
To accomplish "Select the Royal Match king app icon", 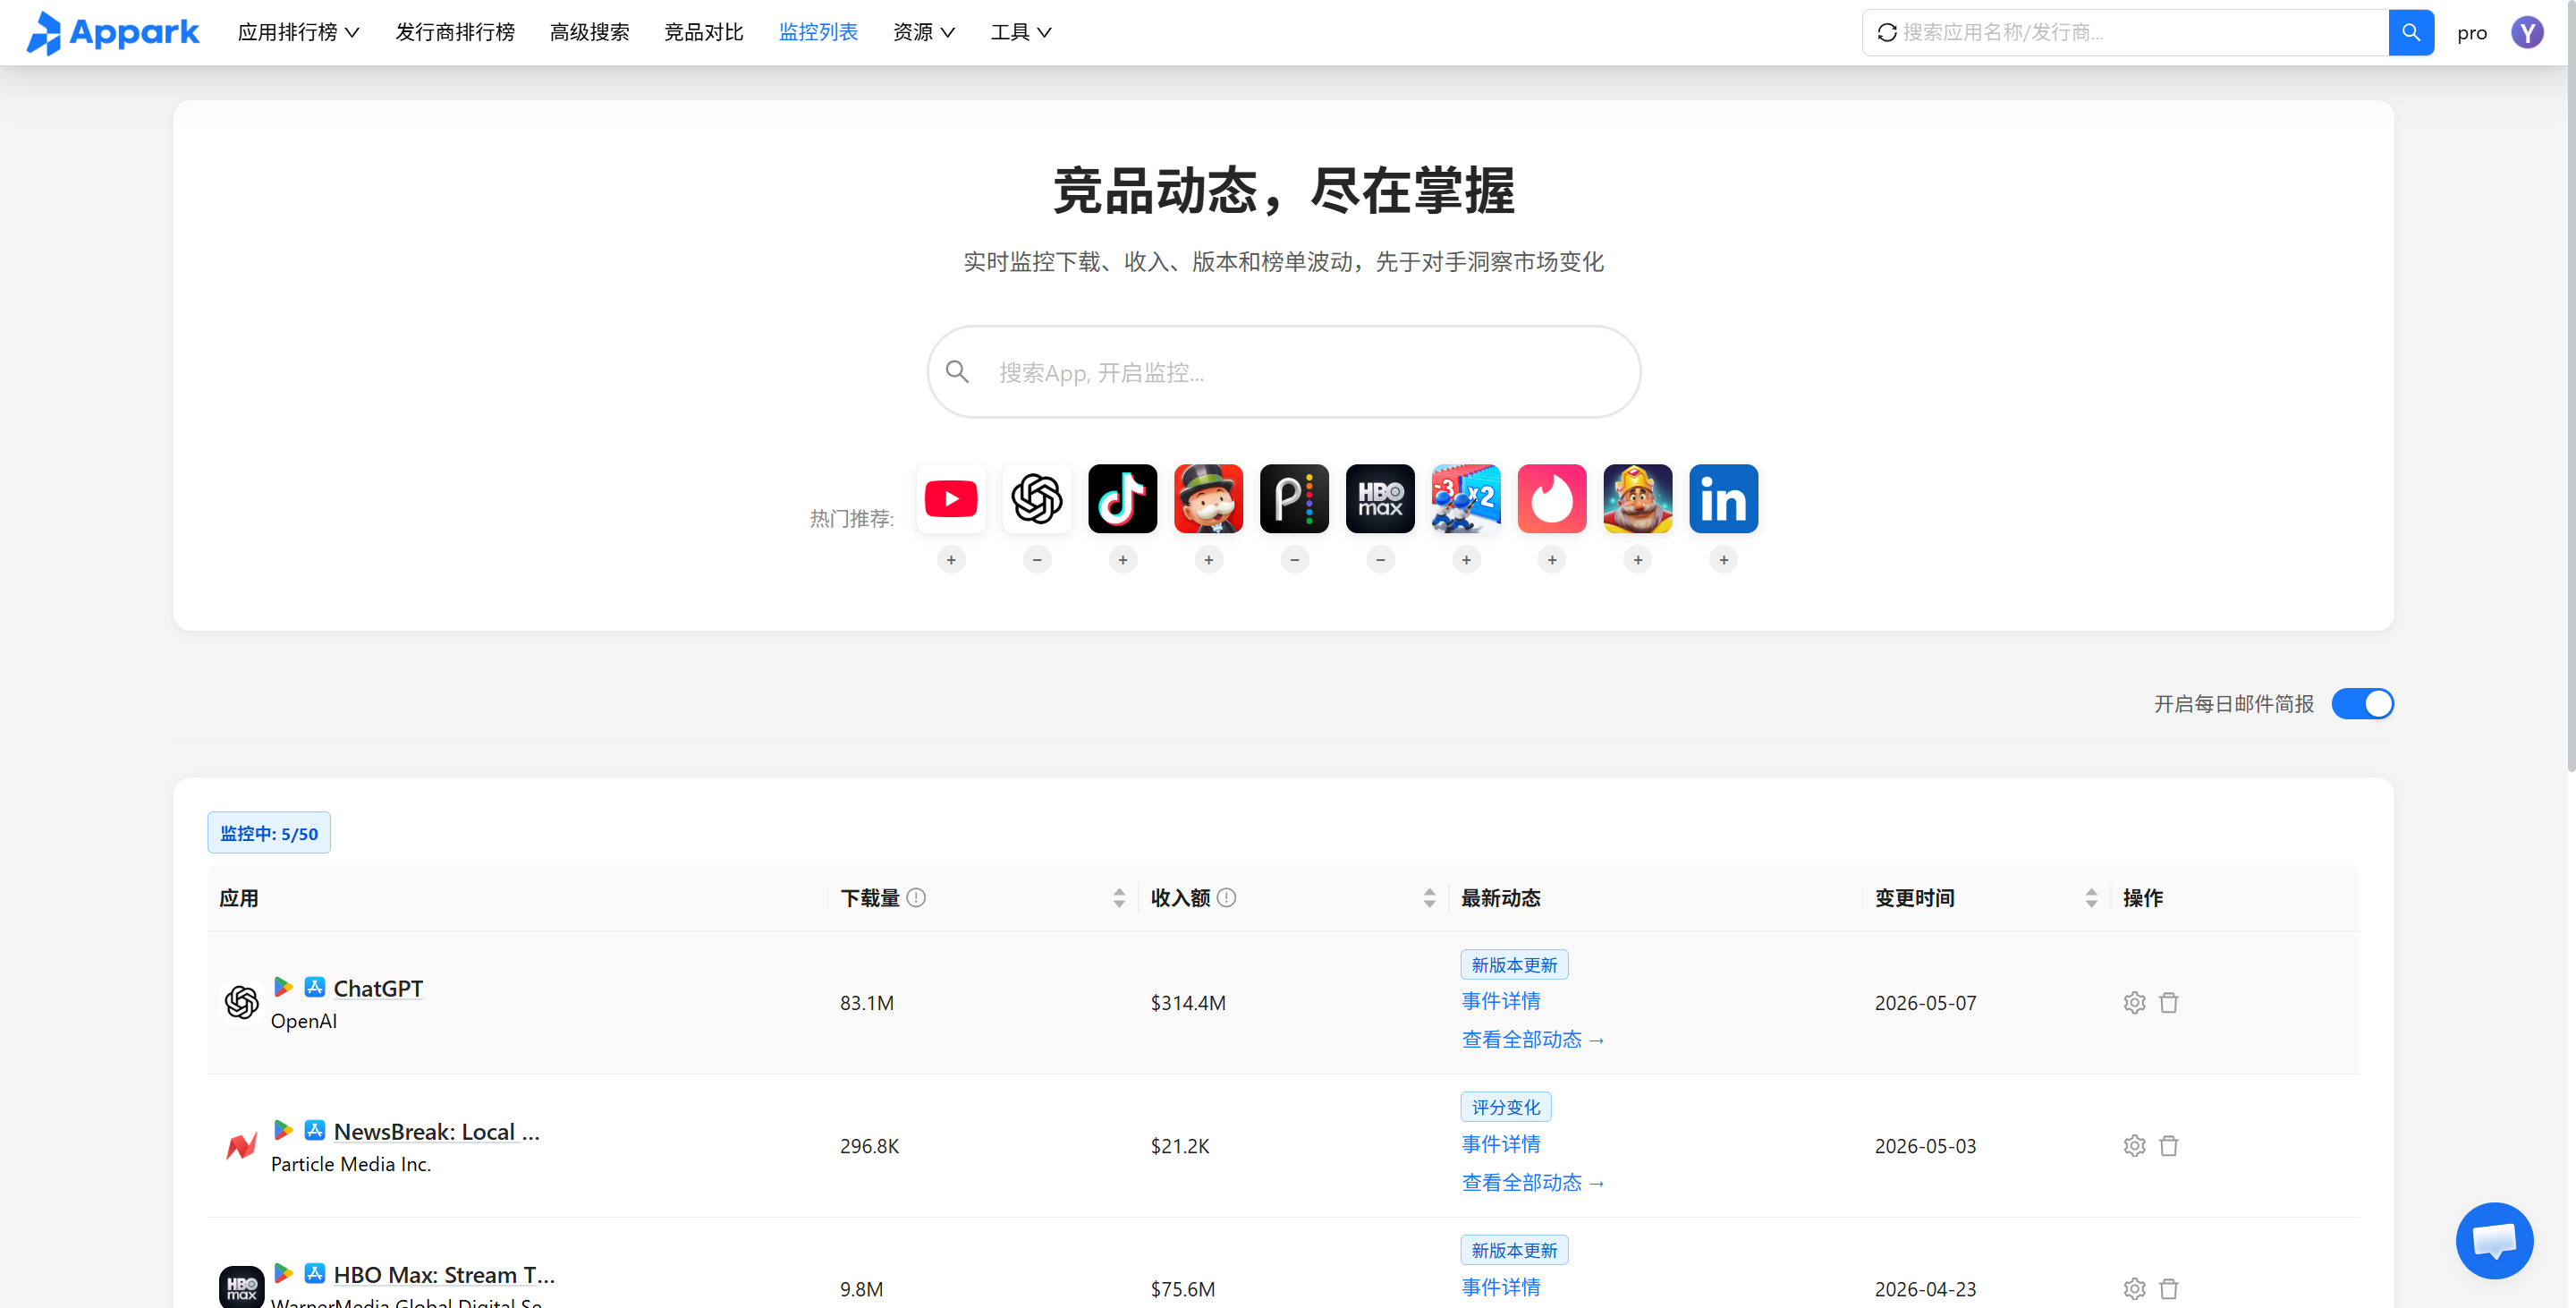I will [1638, 498].
